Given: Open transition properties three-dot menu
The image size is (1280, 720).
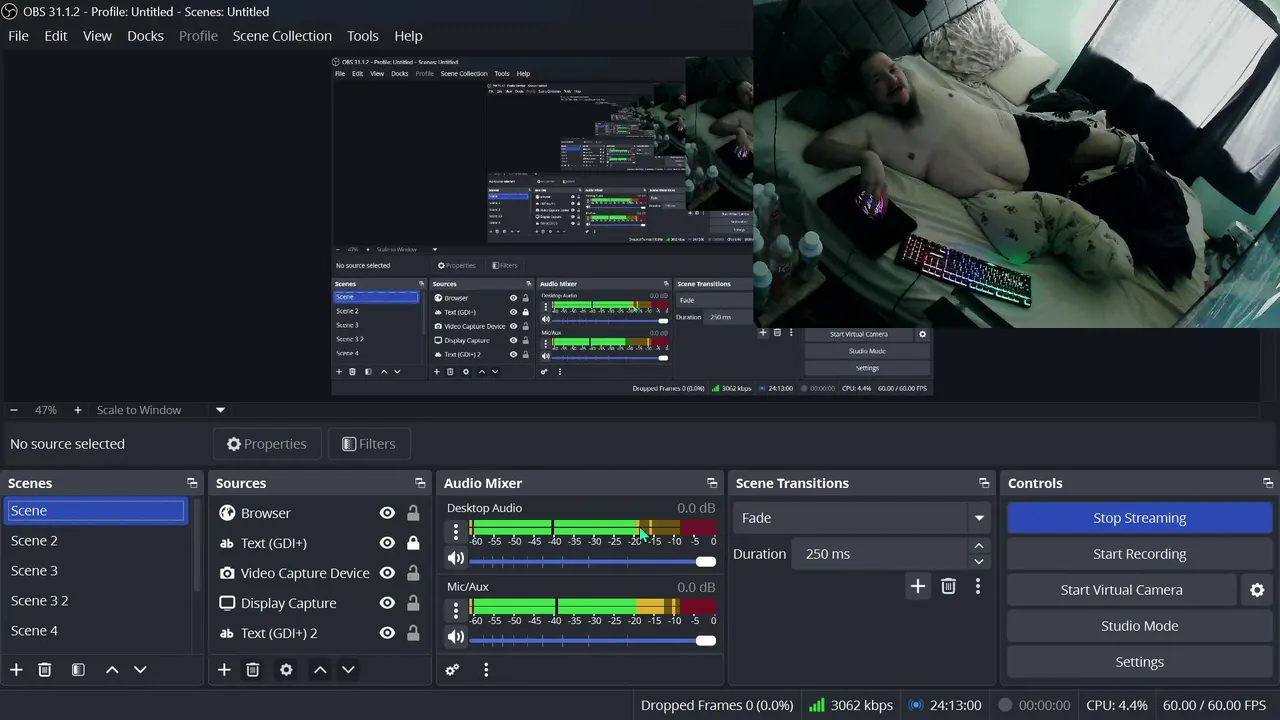Looking at the screenshot, I should 978,586.
